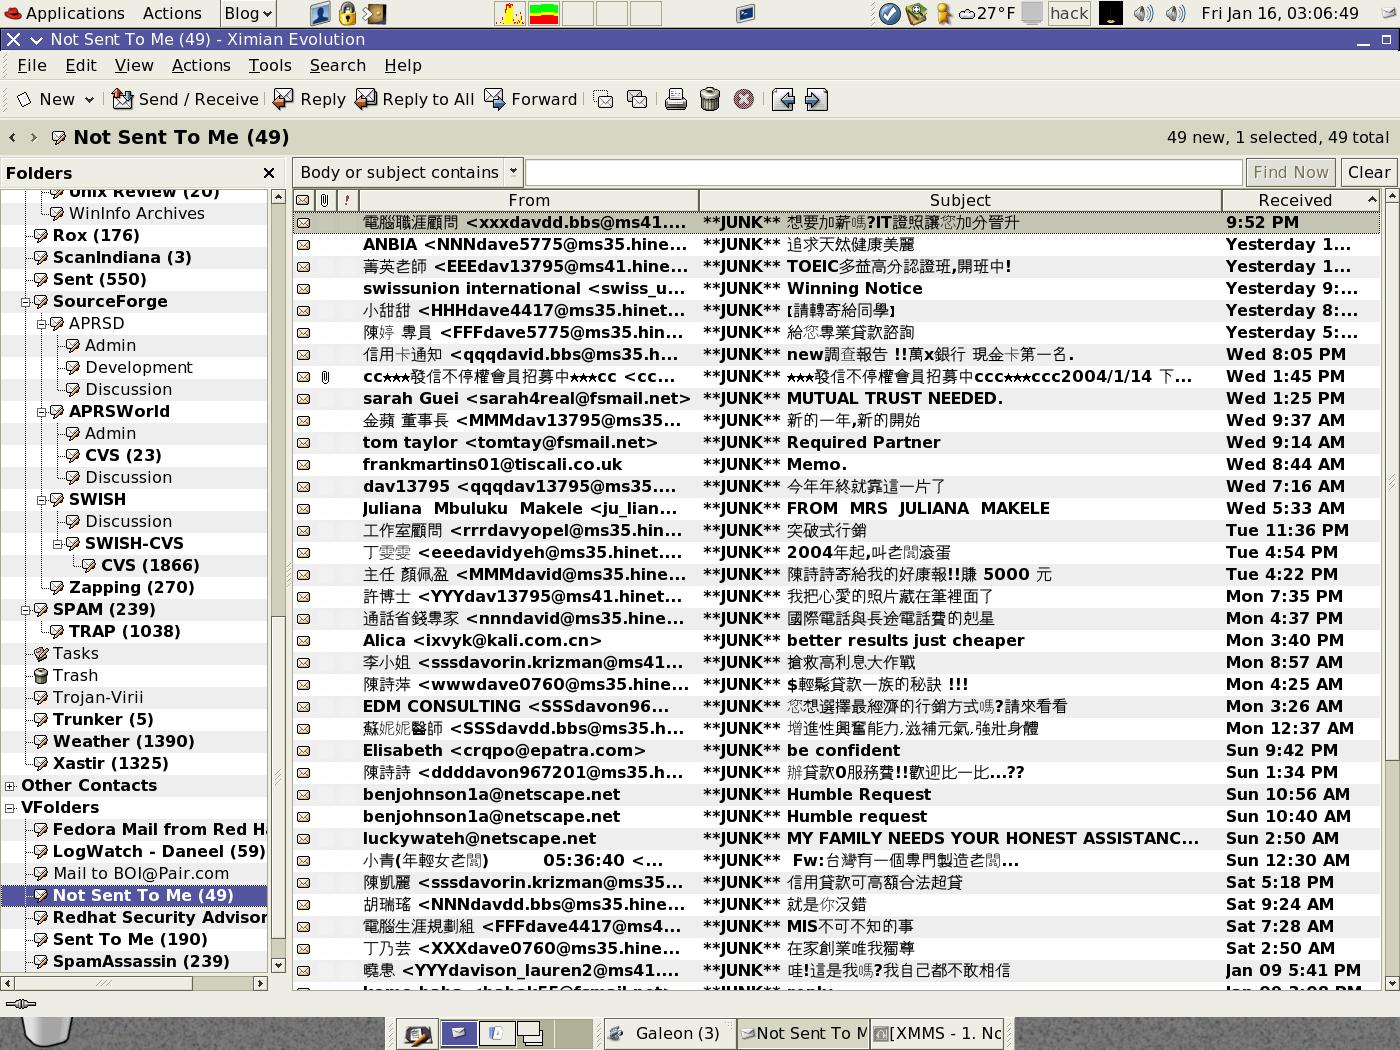This screenshot has height=1050, width=1400.
Task: Open the New button dropdown arrow
Action: 89,99
